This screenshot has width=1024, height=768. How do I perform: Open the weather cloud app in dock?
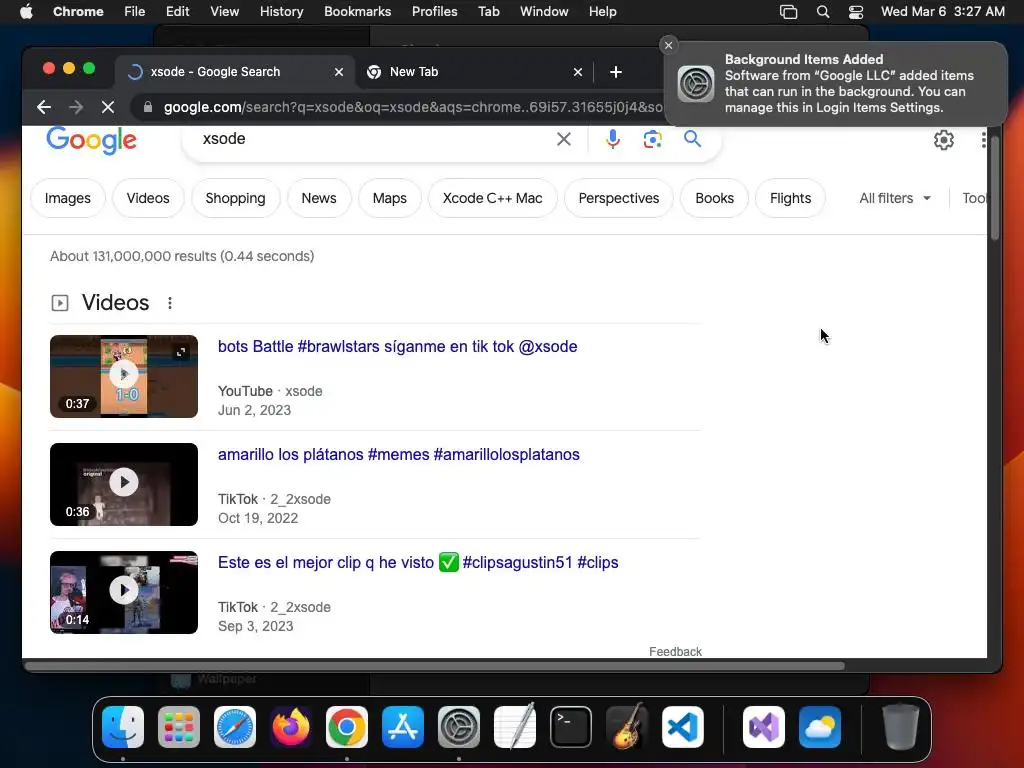(x=820, y=727)
